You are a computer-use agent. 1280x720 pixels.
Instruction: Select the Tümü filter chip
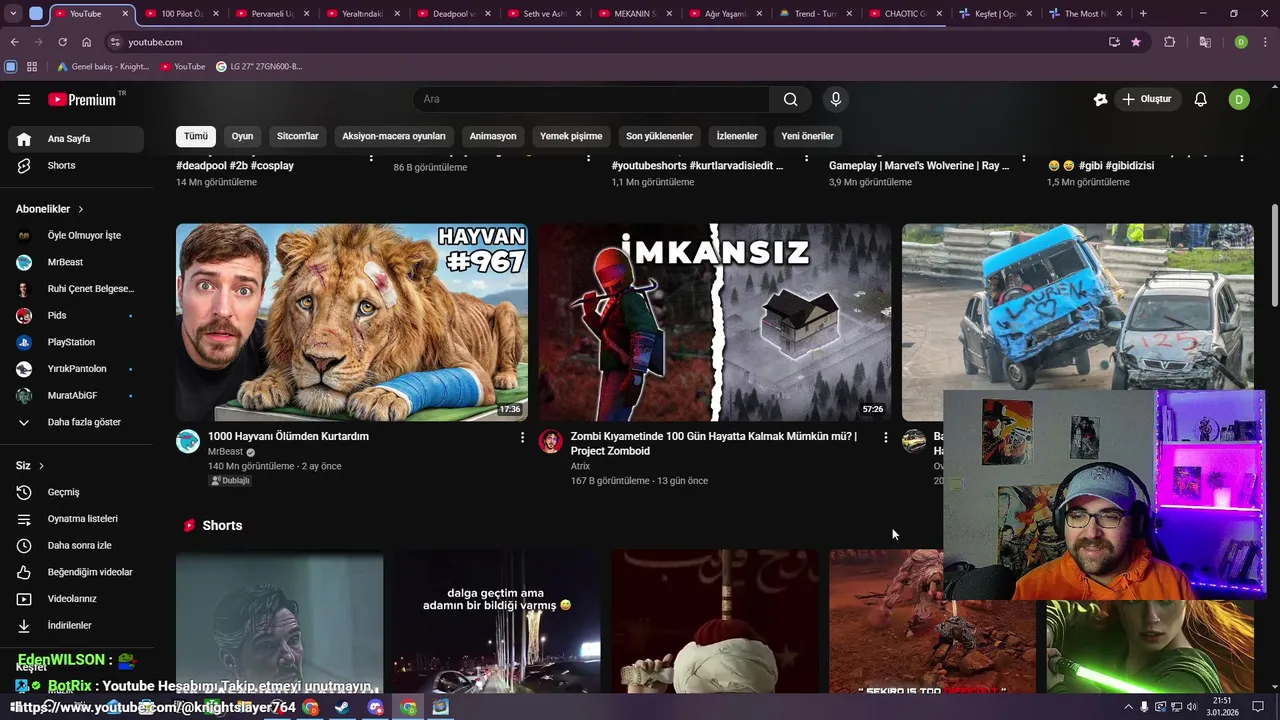tap(196, 136)
